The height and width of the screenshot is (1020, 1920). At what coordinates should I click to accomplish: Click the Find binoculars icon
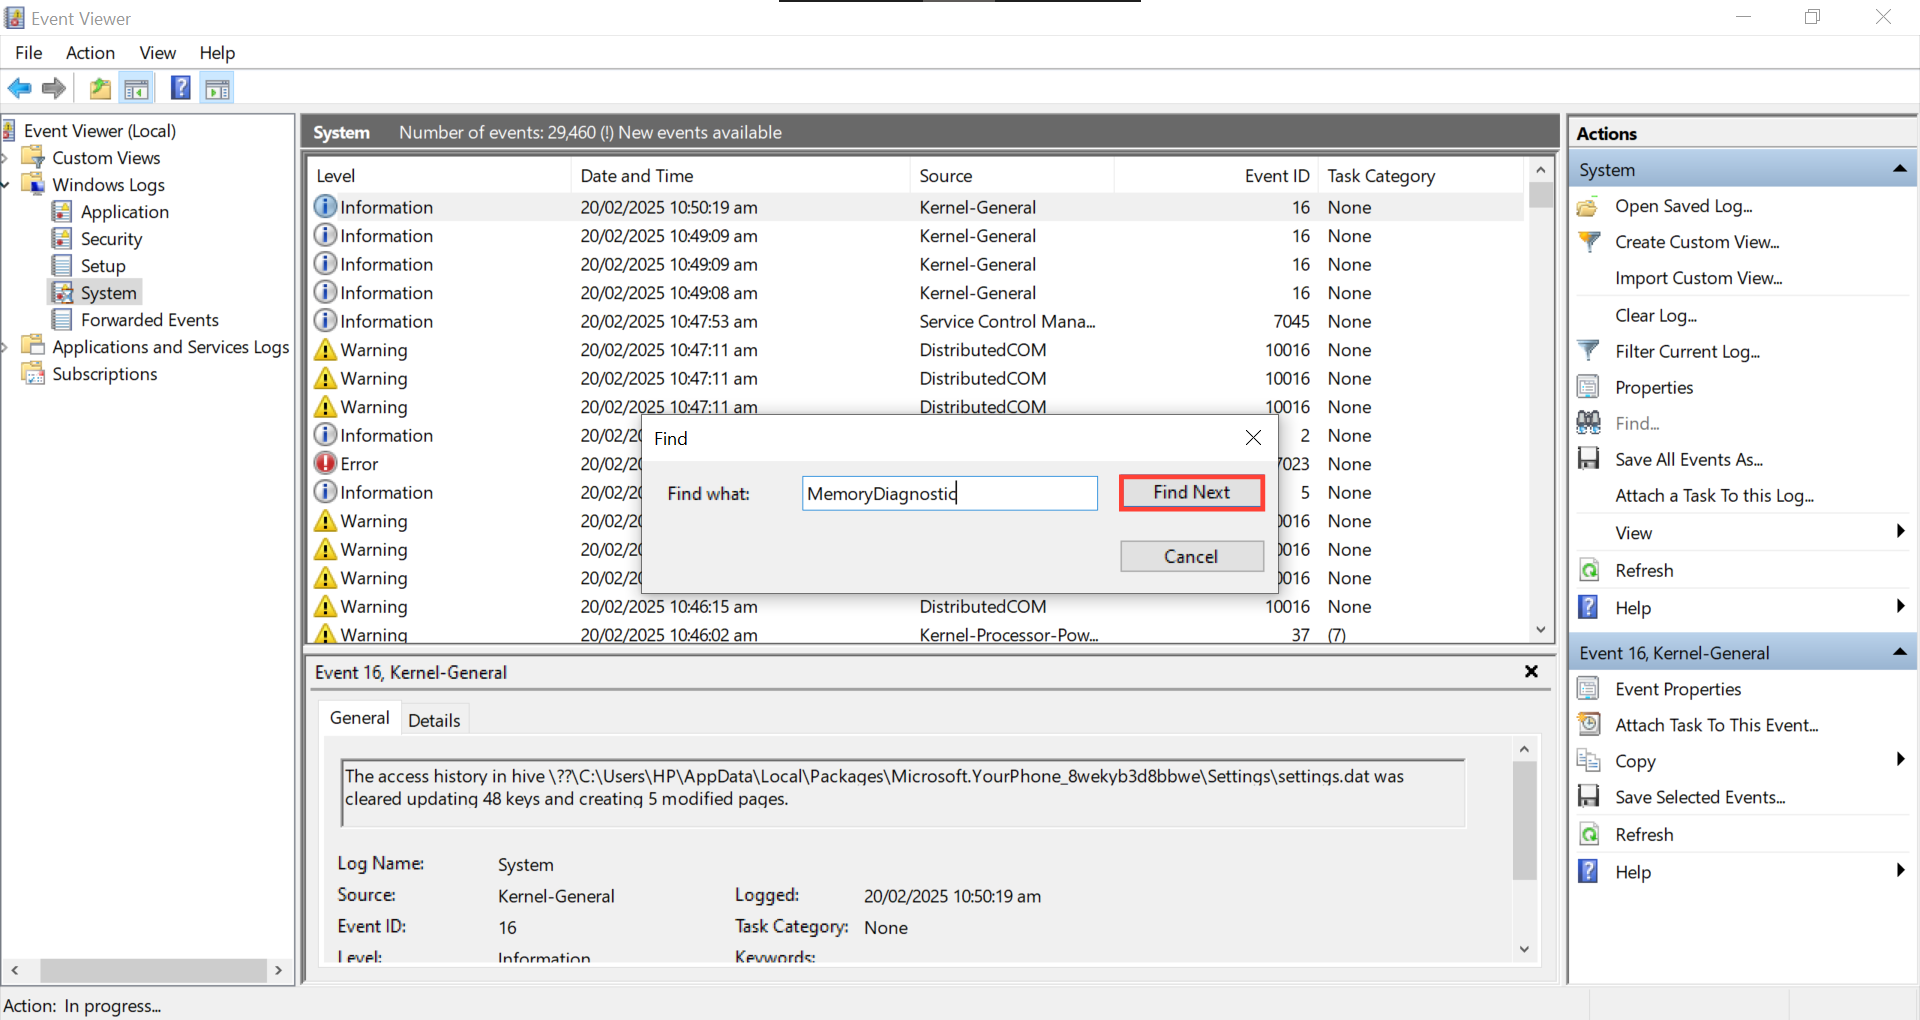tap(1588, 423)
